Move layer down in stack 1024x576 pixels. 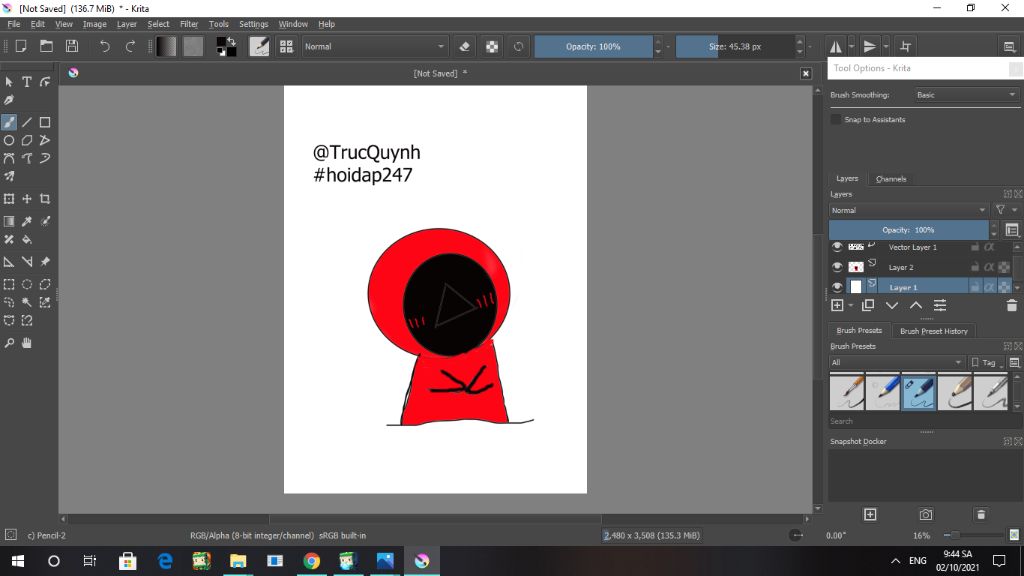[x=892, y=306]
